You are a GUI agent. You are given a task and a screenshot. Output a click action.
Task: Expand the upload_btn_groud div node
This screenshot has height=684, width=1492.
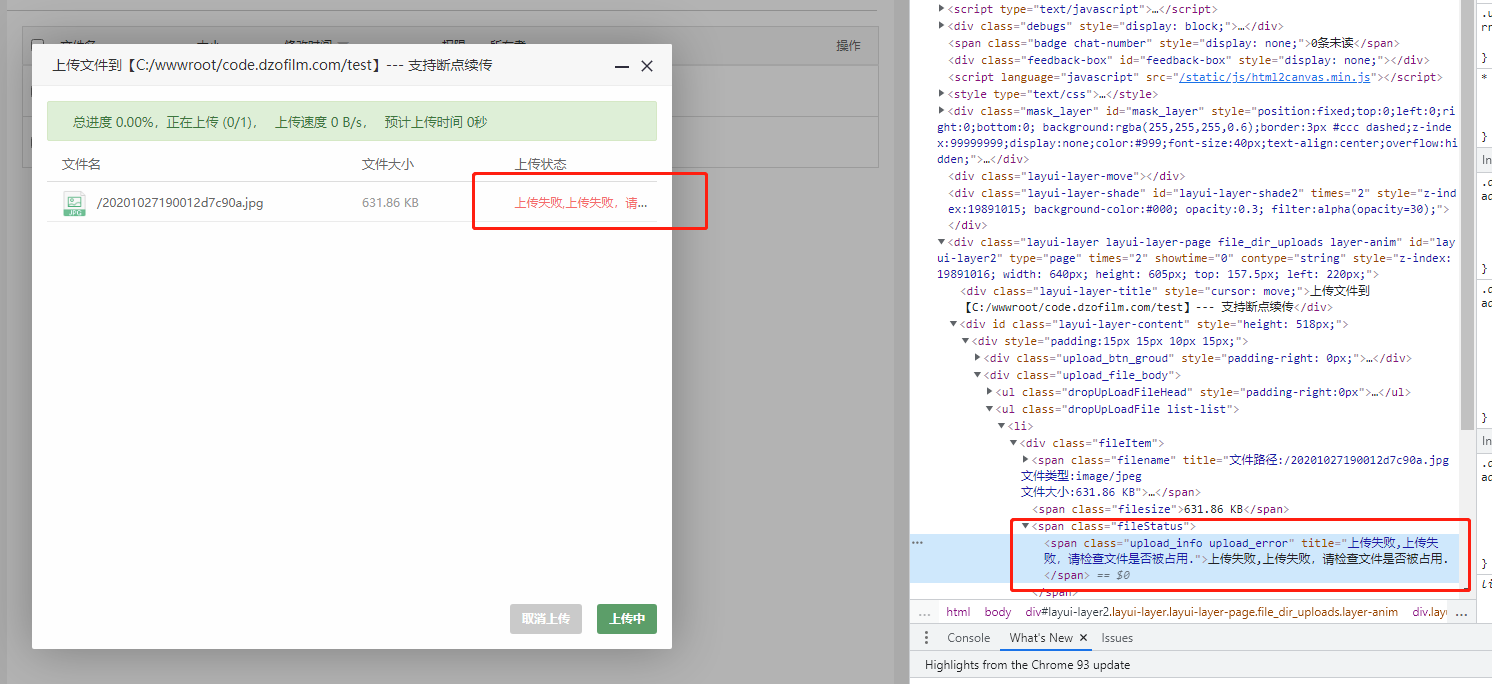977,358
